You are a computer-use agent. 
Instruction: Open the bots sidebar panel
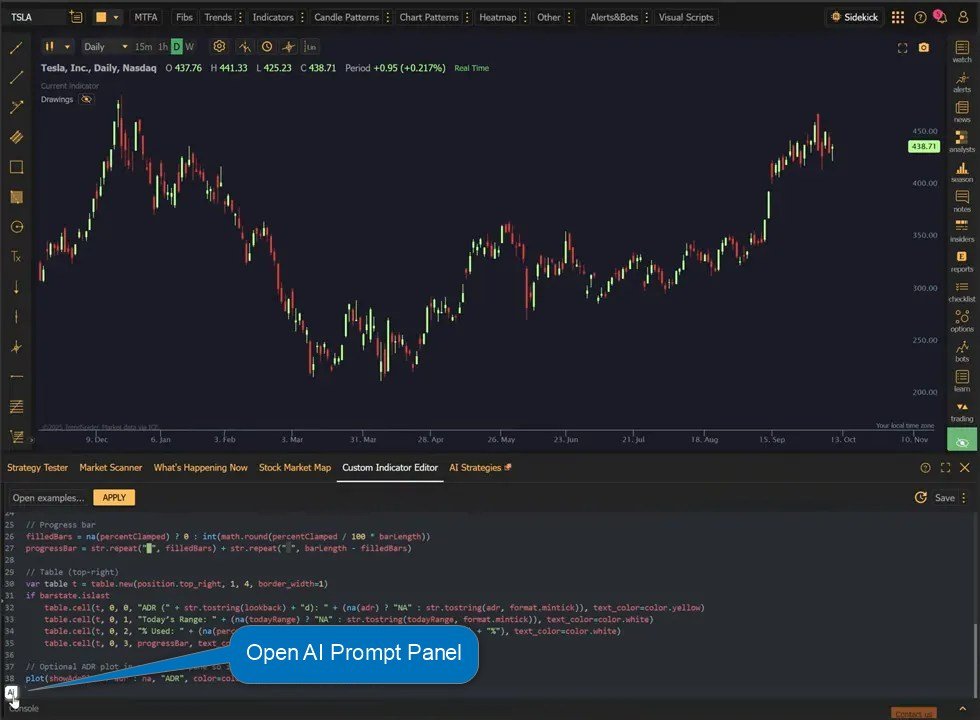(962, 351)
